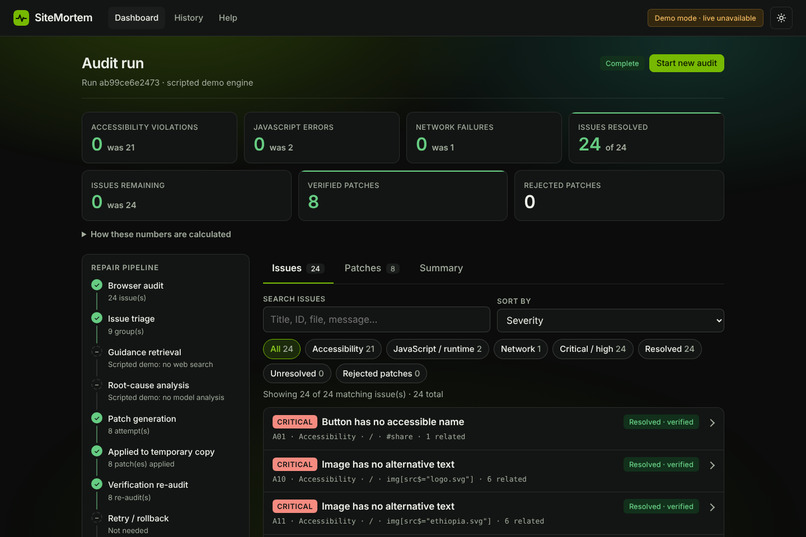Toggle the Accessibility 21 filter chip
The height and width of the screenshot is (537, 806).
[x=343, y=349]
